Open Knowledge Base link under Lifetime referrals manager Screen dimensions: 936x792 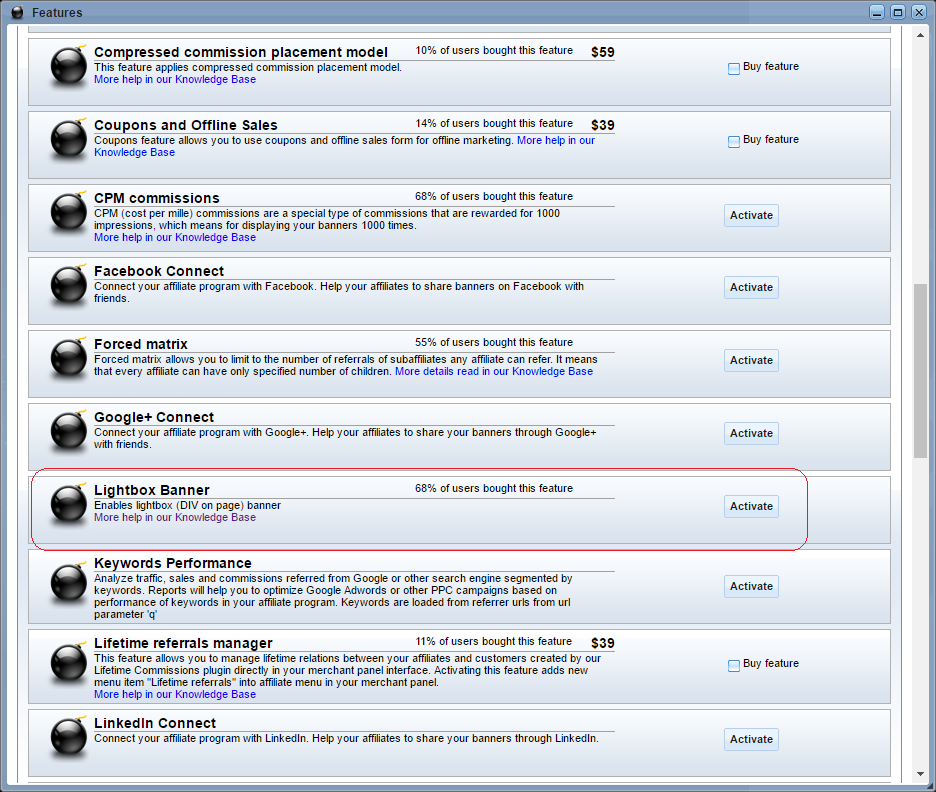175,694
